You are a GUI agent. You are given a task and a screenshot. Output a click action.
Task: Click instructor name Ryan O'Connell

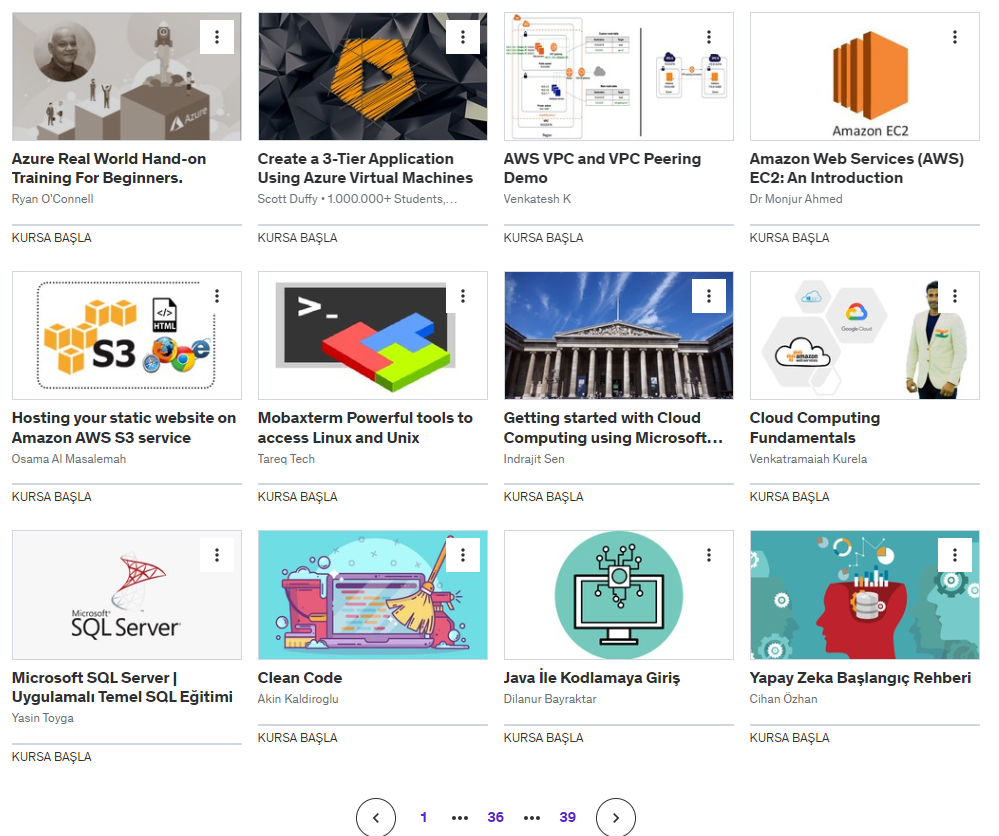(52, 199)
